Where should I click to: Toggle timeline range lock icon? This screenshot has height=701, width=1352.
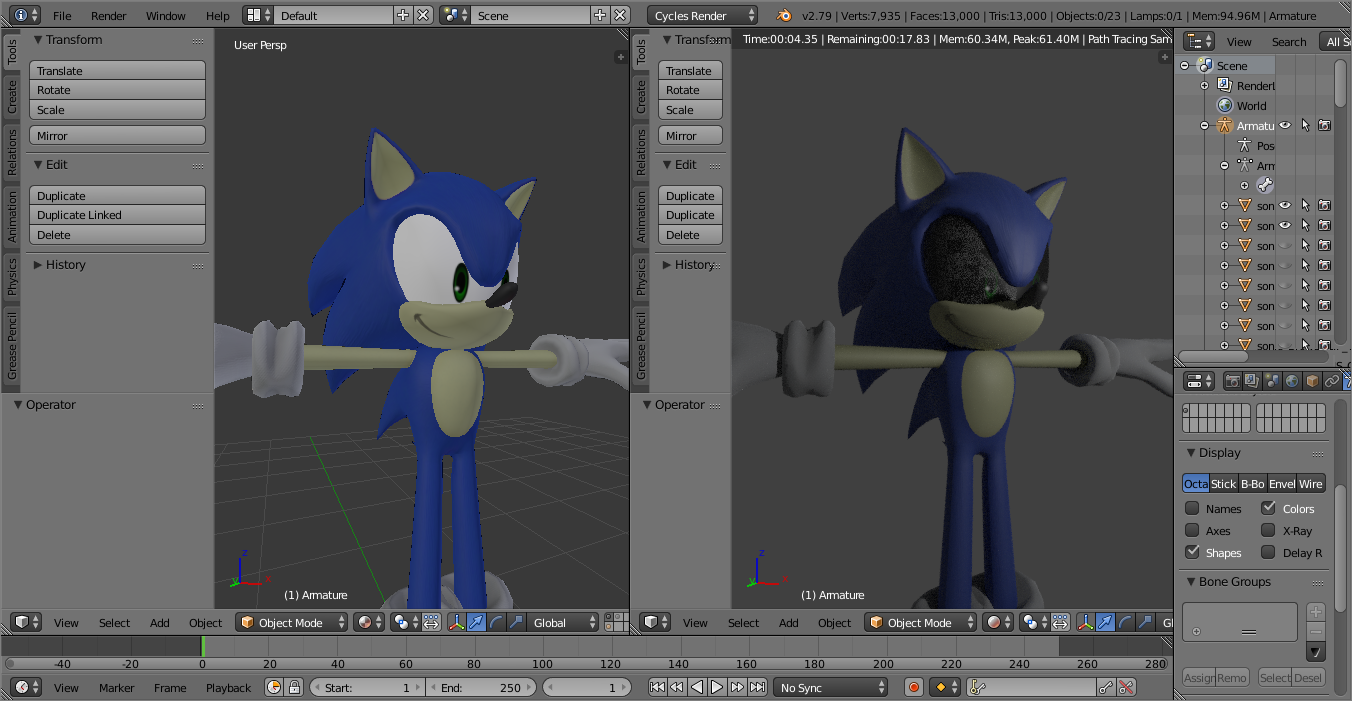pyautogui.click(x=294, y=687)
